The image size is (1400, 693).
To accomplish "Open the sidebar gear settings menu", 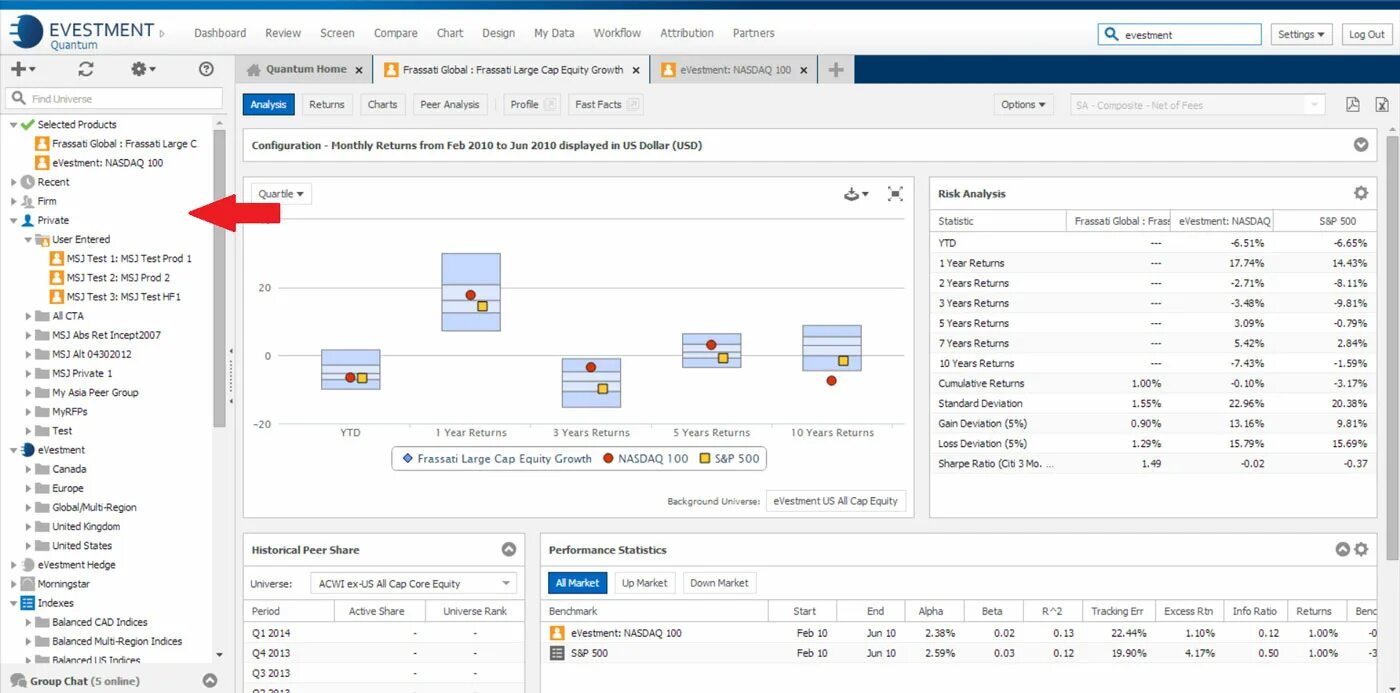I will 143,69.
